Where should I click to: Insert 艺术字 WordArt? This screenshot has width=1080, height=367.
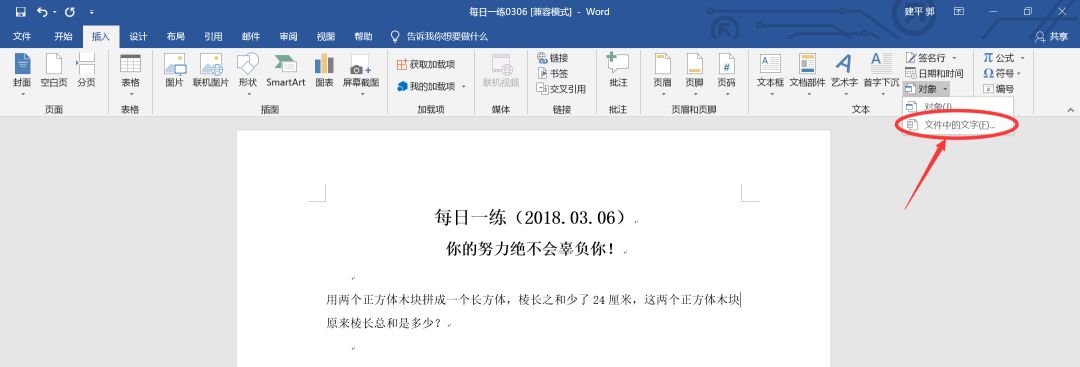click(844, 73)
